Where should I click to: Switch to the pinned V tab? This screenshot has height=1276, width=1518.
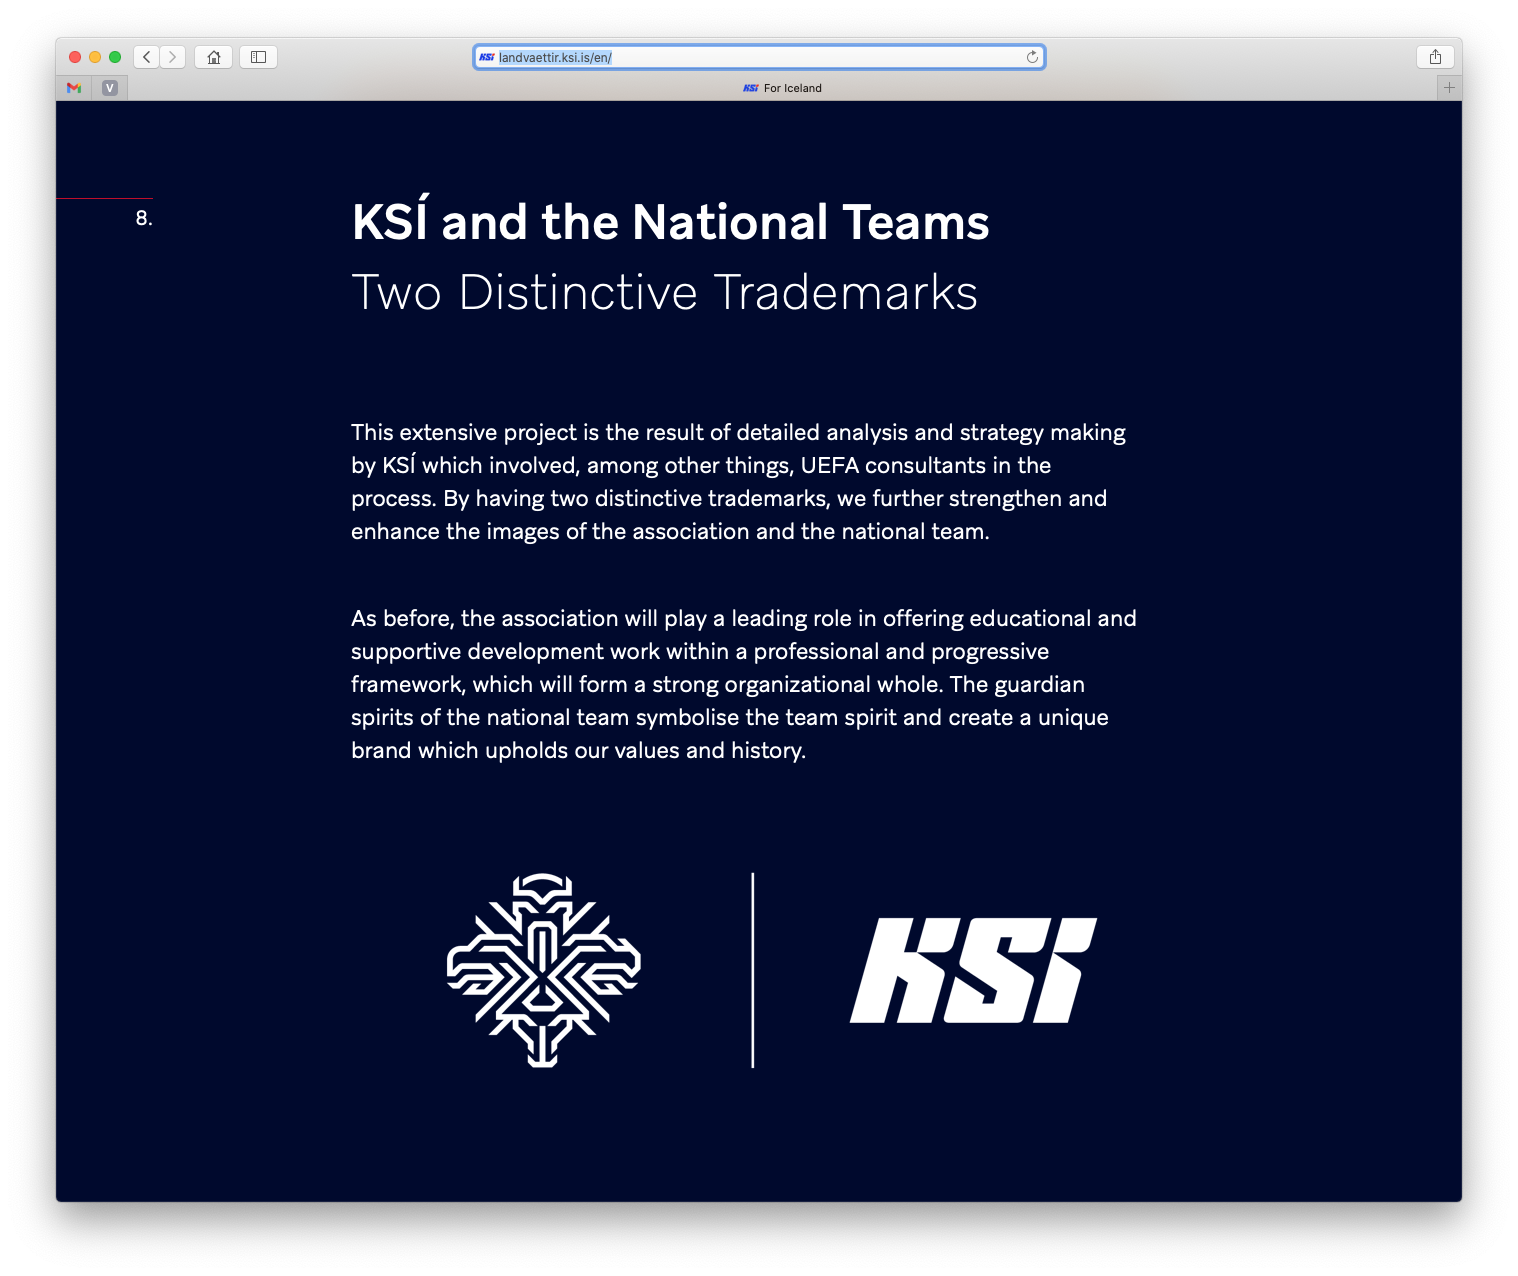110,88
